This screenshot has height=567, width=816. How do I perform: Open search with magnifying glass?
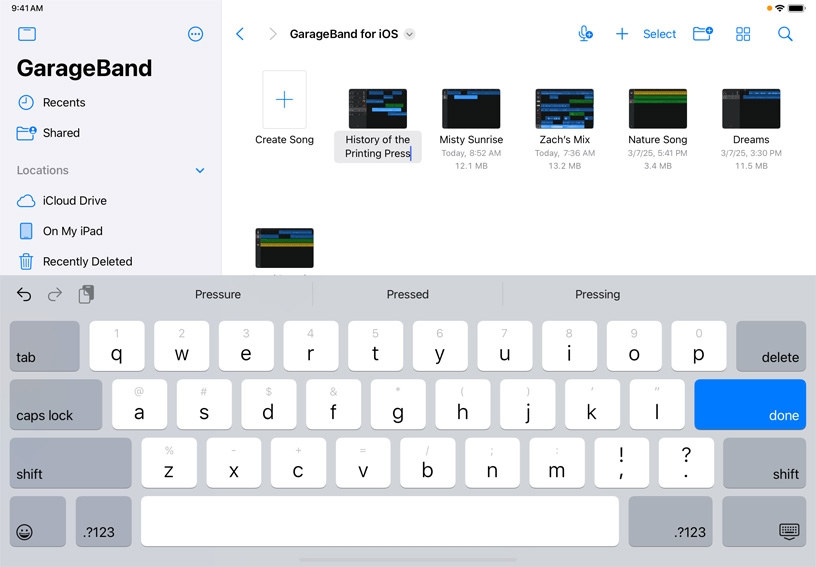coord(785,34)
